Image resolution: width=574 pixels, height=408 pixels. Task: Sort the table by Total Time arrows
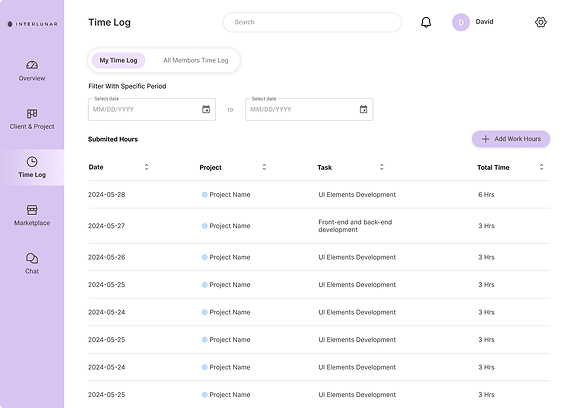pos(541,167)
